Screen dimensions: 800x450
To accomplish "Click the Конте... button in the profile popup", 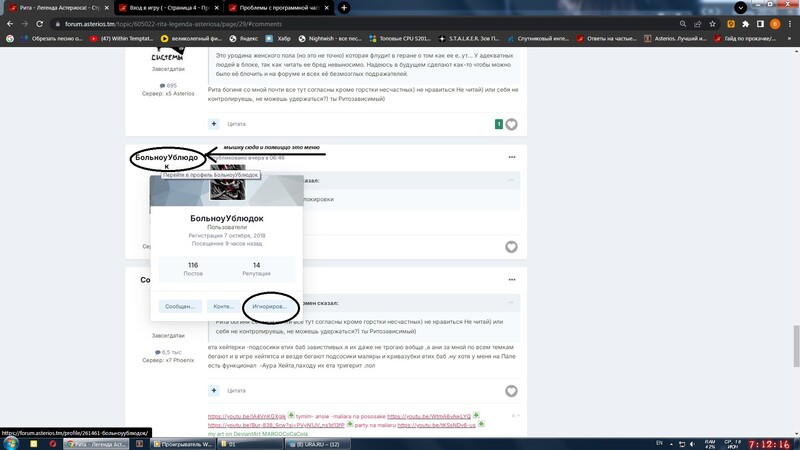I will (225, 306).
